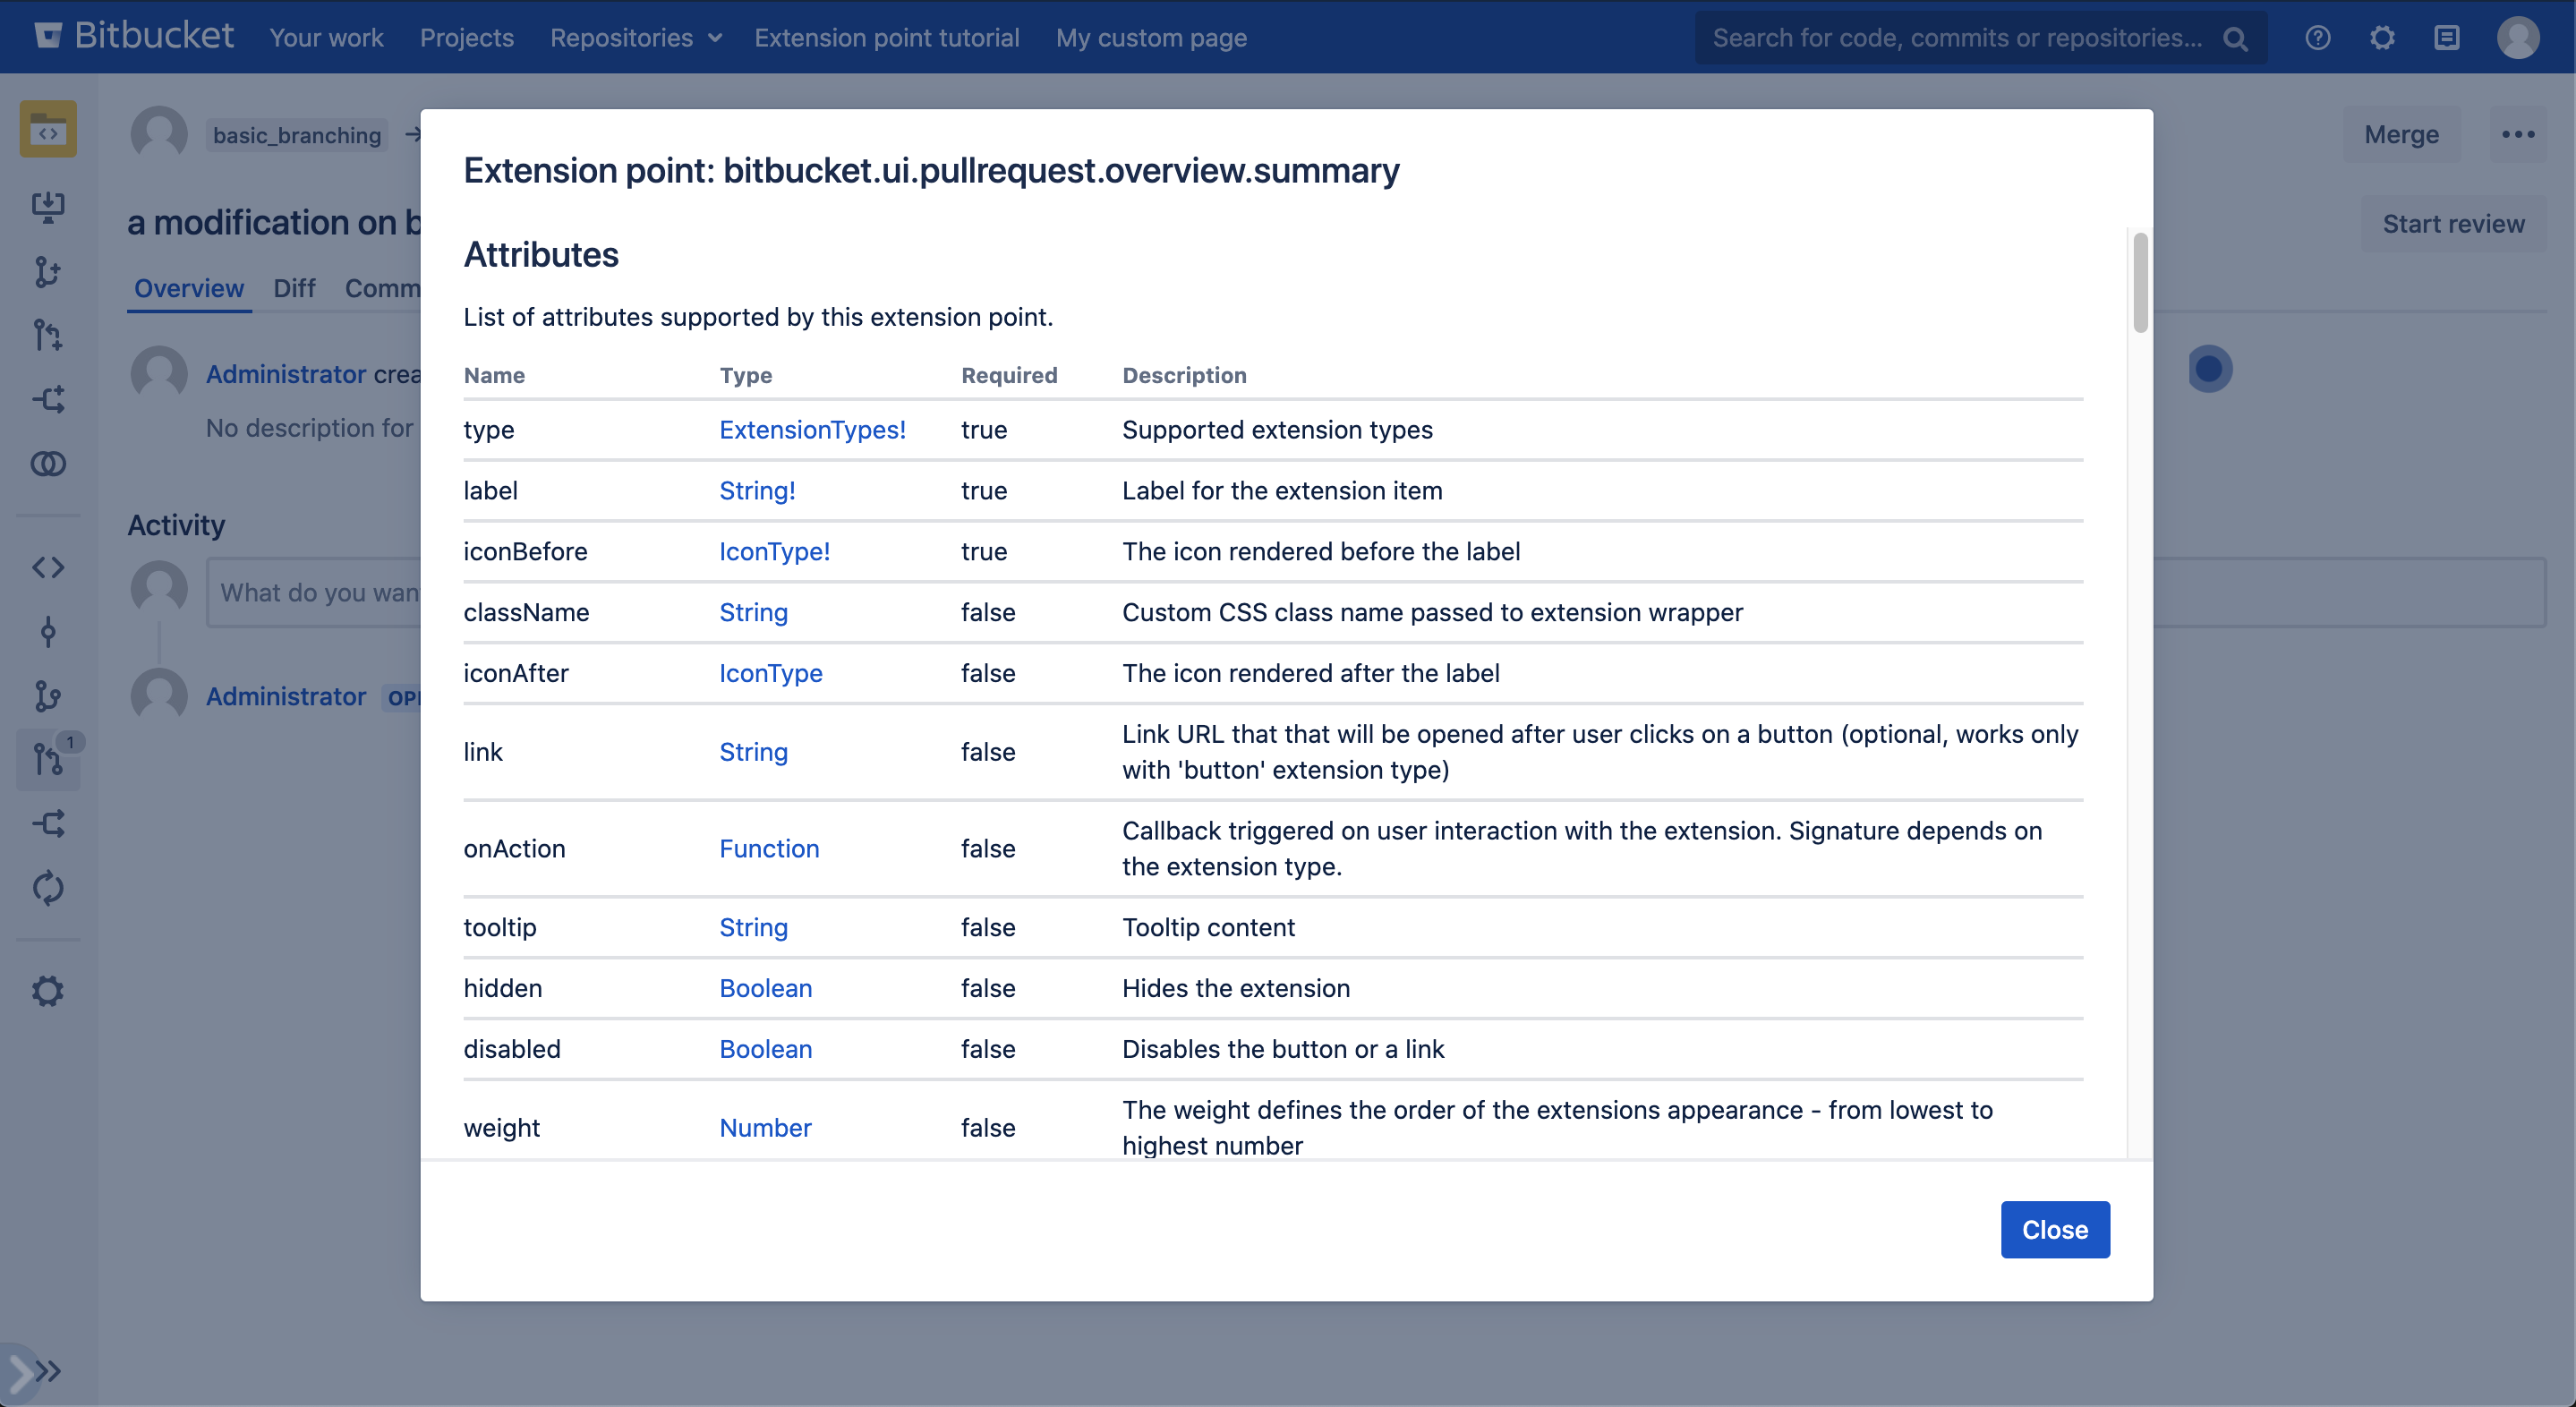Switch to the Diff tab

(x=294, y=288)
